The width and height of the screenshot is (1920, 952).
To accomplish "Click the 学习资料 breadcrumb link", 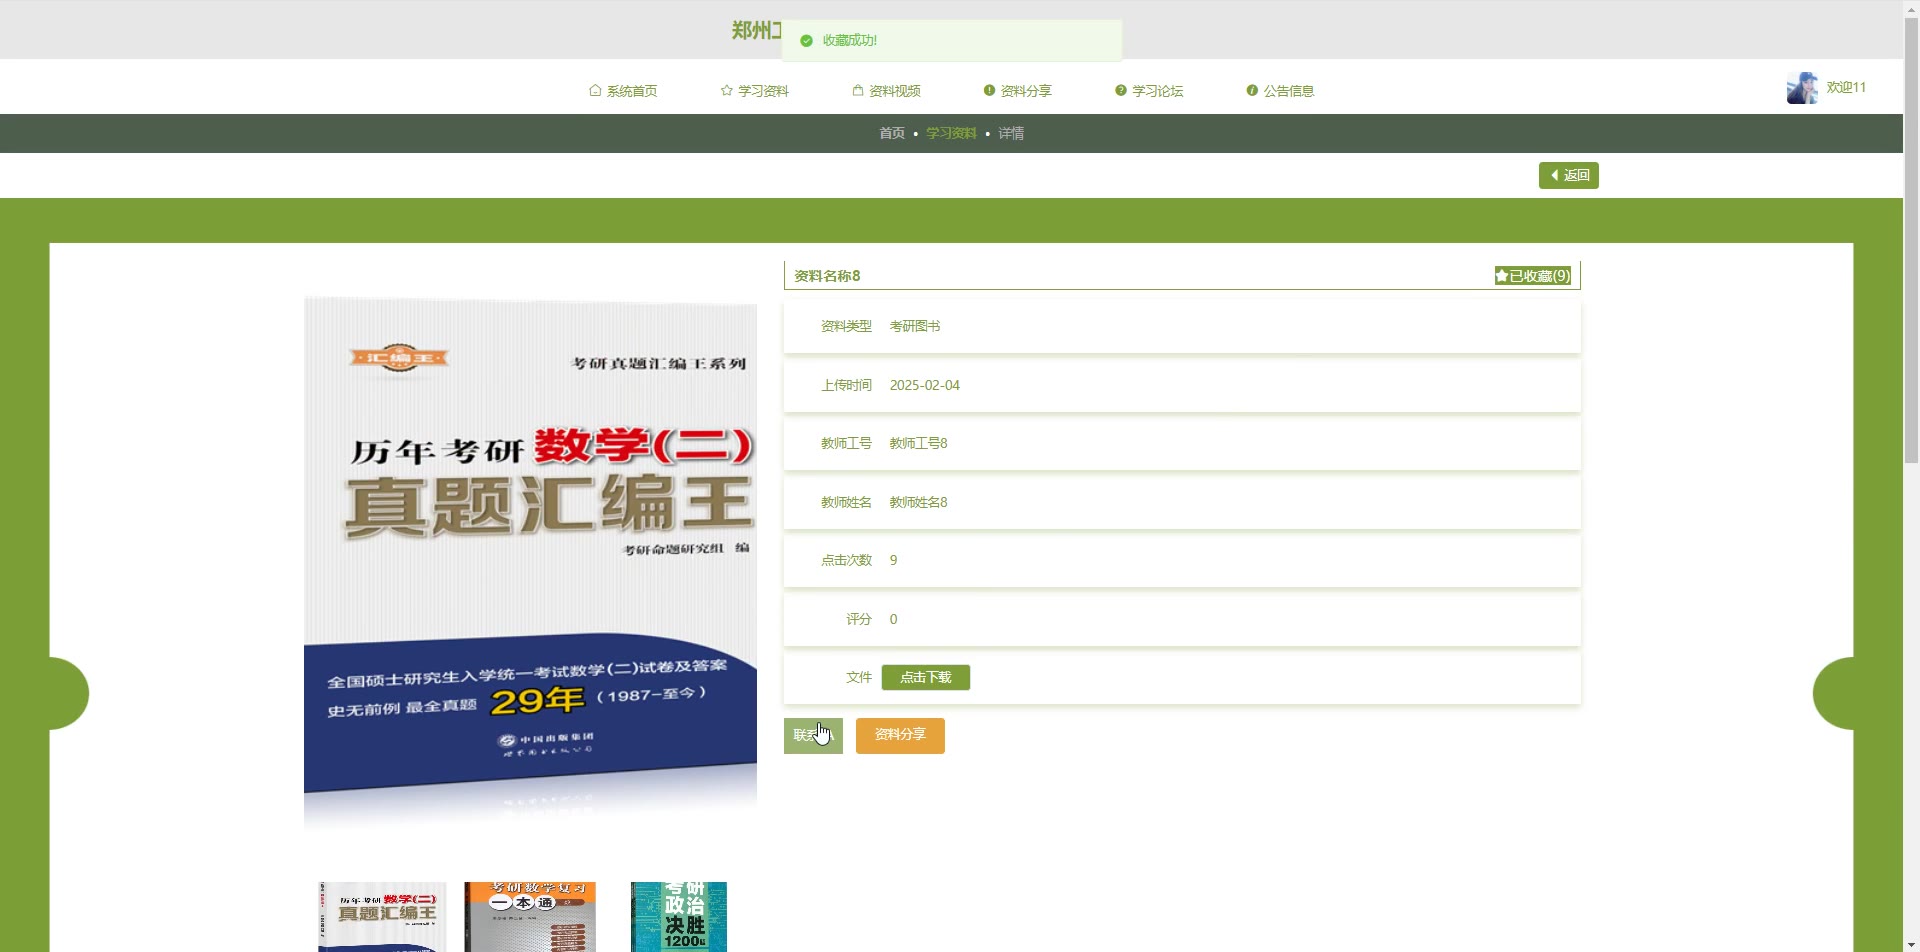I will tap(951, 133).
